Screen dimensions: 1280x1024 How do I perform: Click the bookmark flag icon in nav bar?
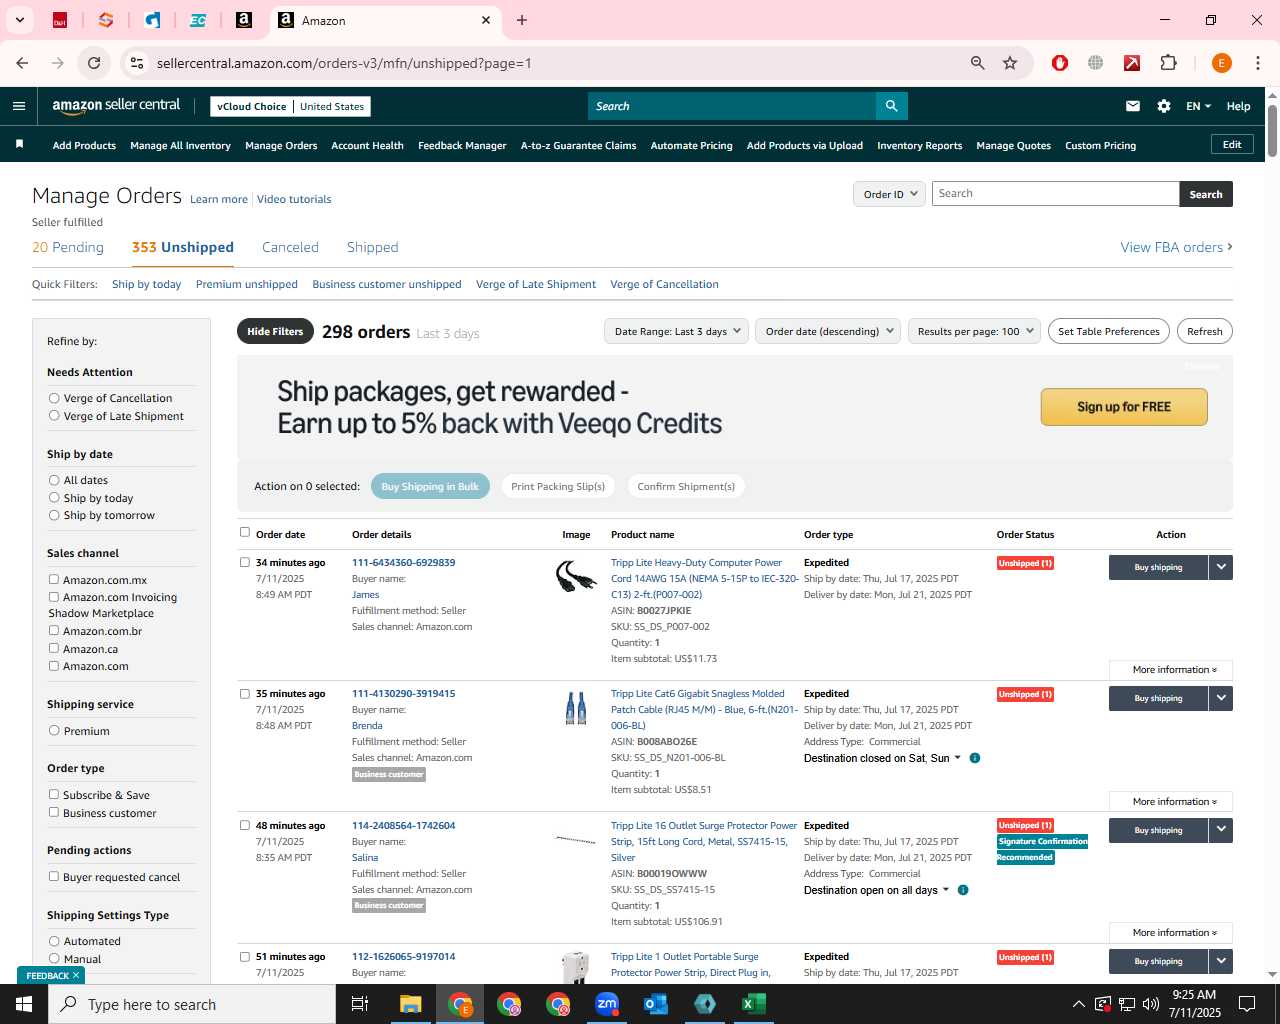coord(19,145)
